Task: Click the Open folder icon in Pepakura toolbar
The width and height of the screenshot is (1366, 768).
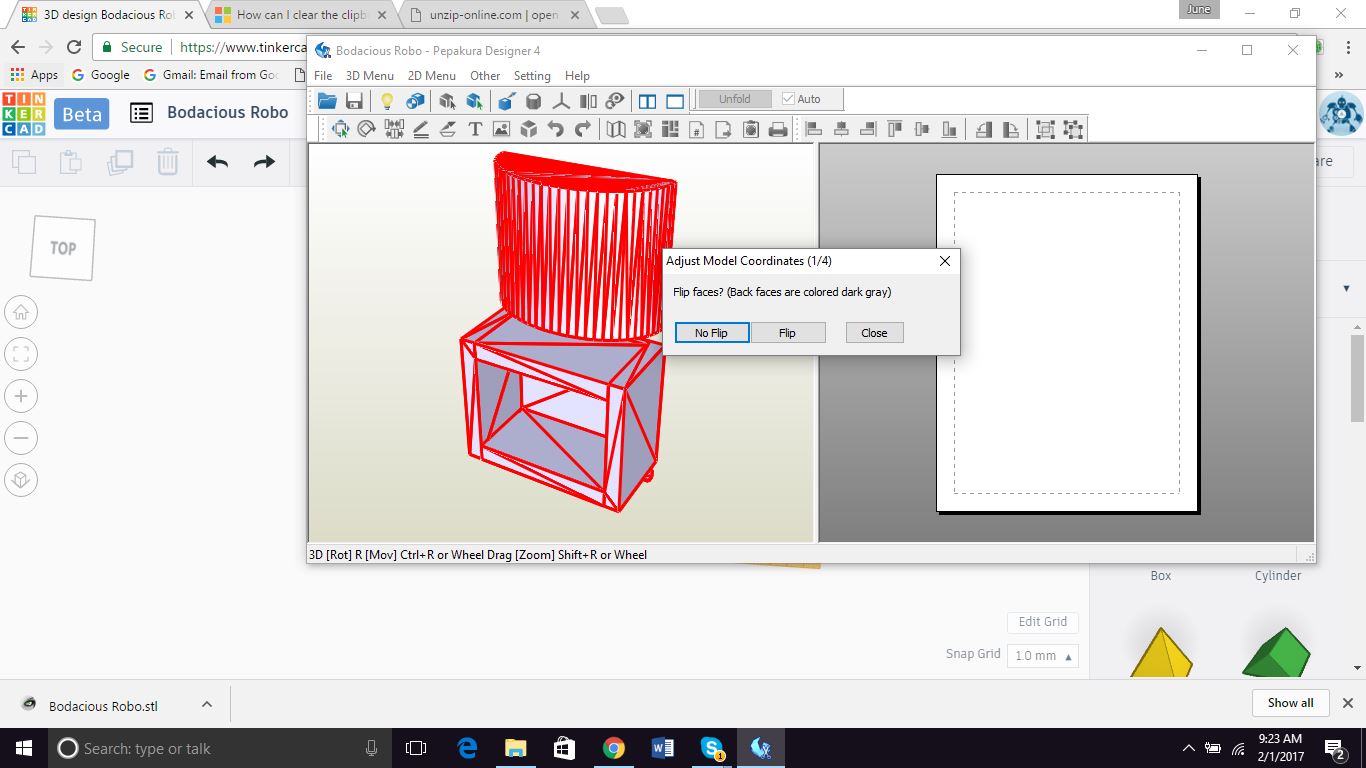Action: (327, 100)
